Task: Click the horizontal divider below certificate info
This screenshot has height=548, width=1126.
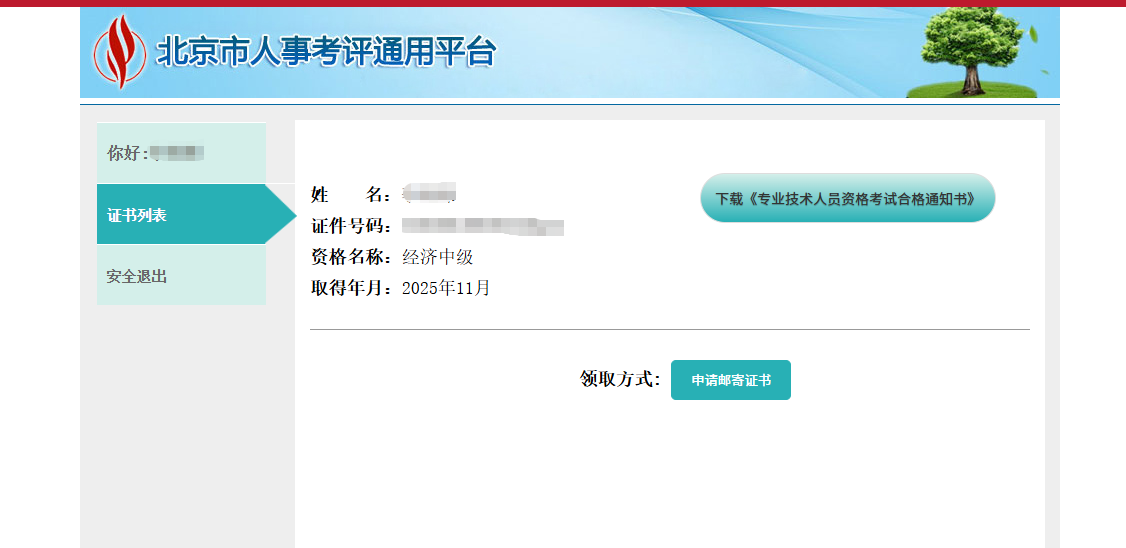Action: click(669, 329)
